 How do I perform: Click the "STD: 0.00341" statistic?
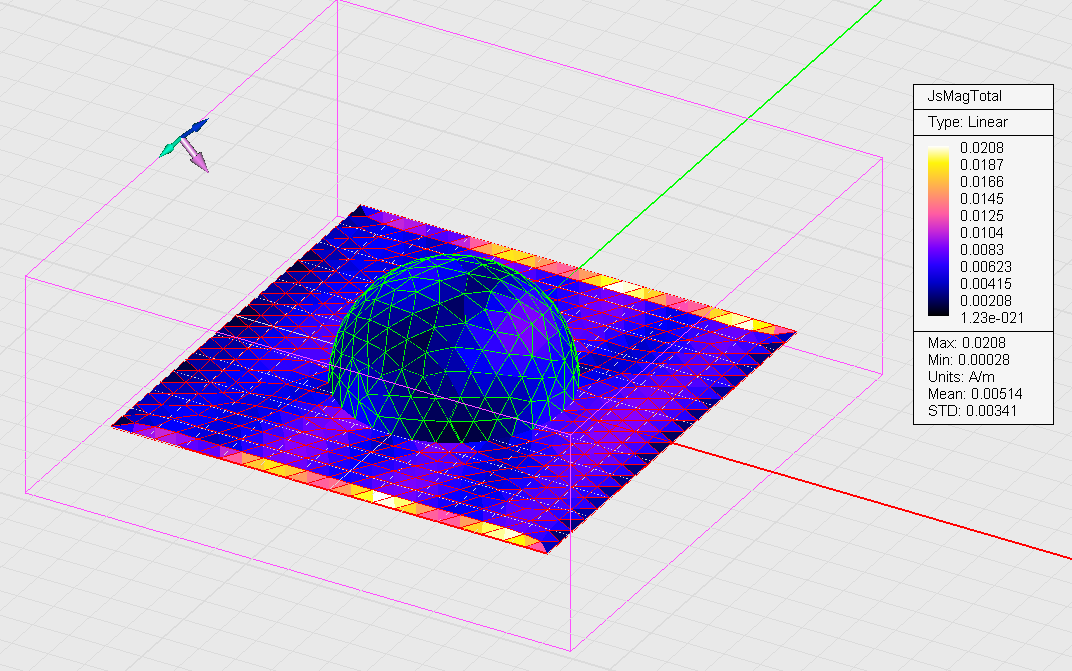pos(974,411)
